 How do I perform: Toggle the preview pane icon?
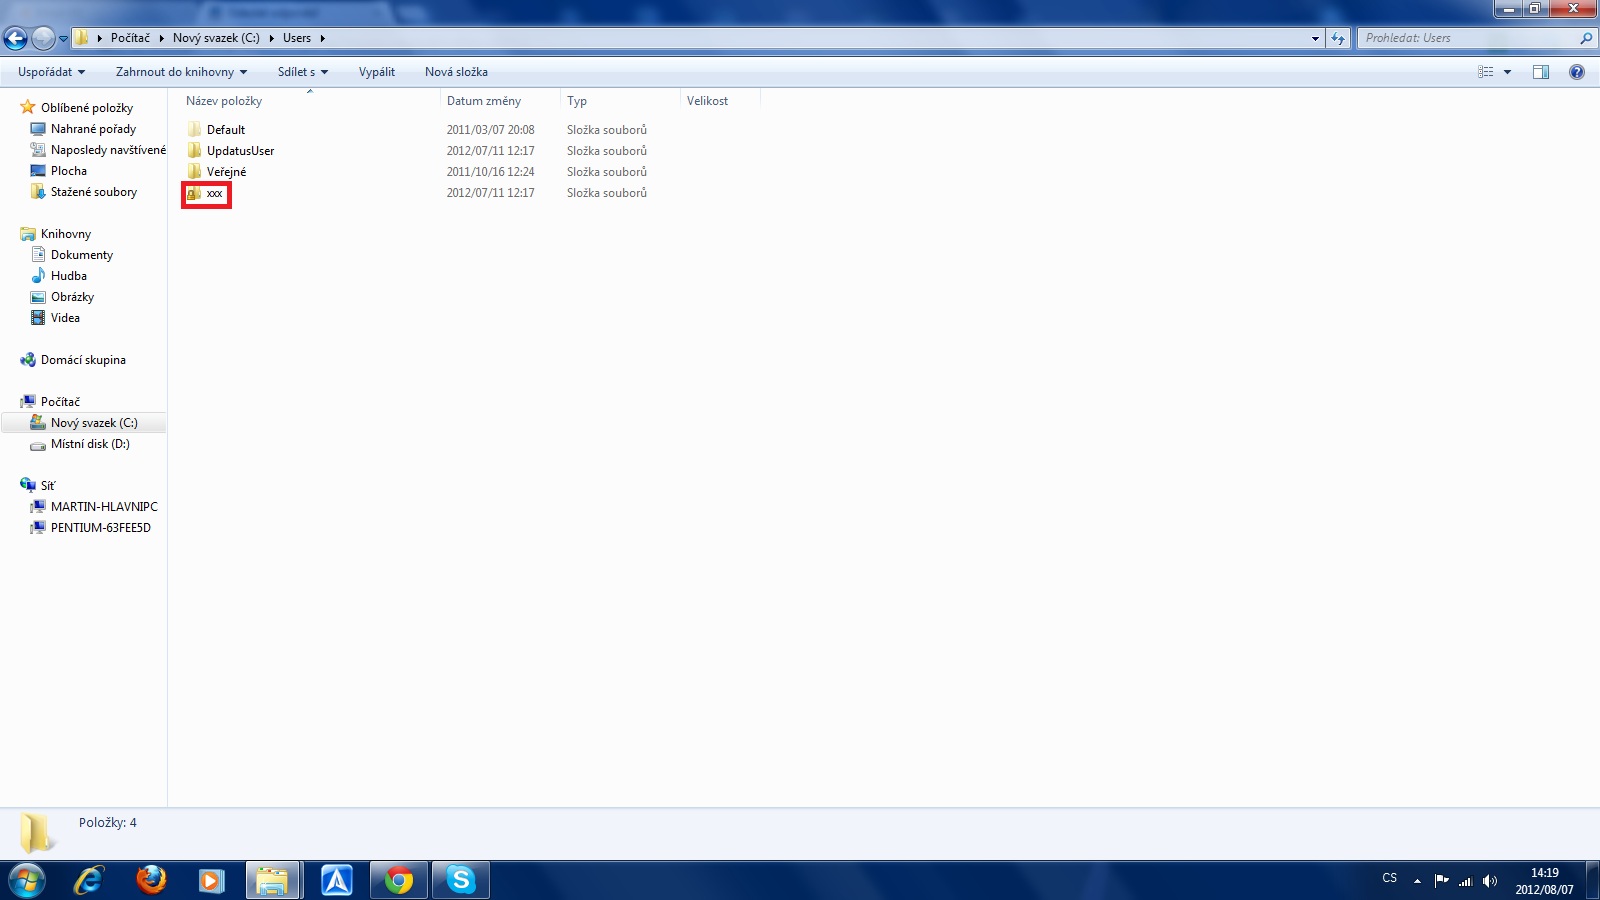(x=1541, y=72)
